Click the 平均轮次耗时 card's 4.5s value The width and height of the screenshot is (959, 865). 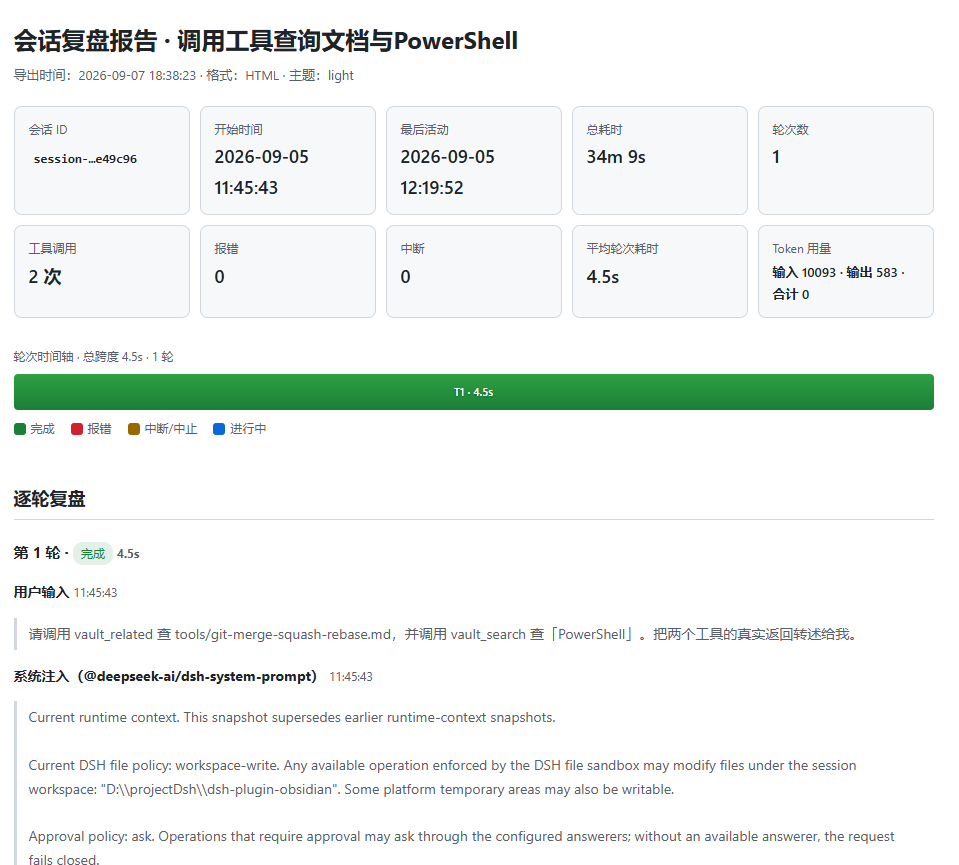coord(602,277)
